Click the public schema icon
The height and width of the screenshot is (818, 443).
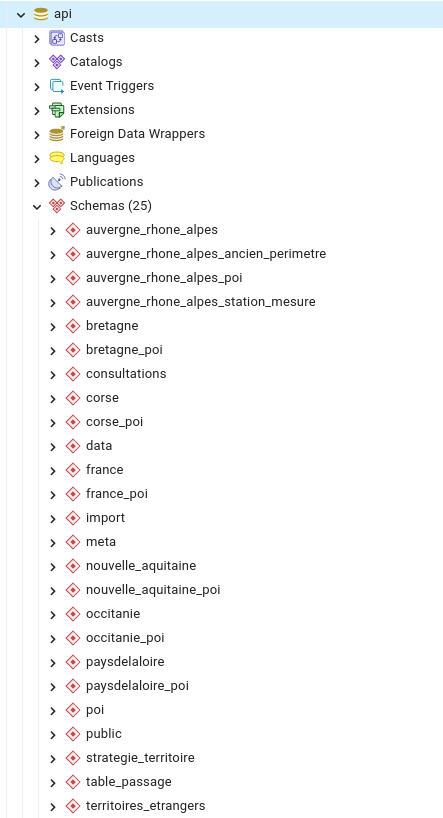(73, 734)
